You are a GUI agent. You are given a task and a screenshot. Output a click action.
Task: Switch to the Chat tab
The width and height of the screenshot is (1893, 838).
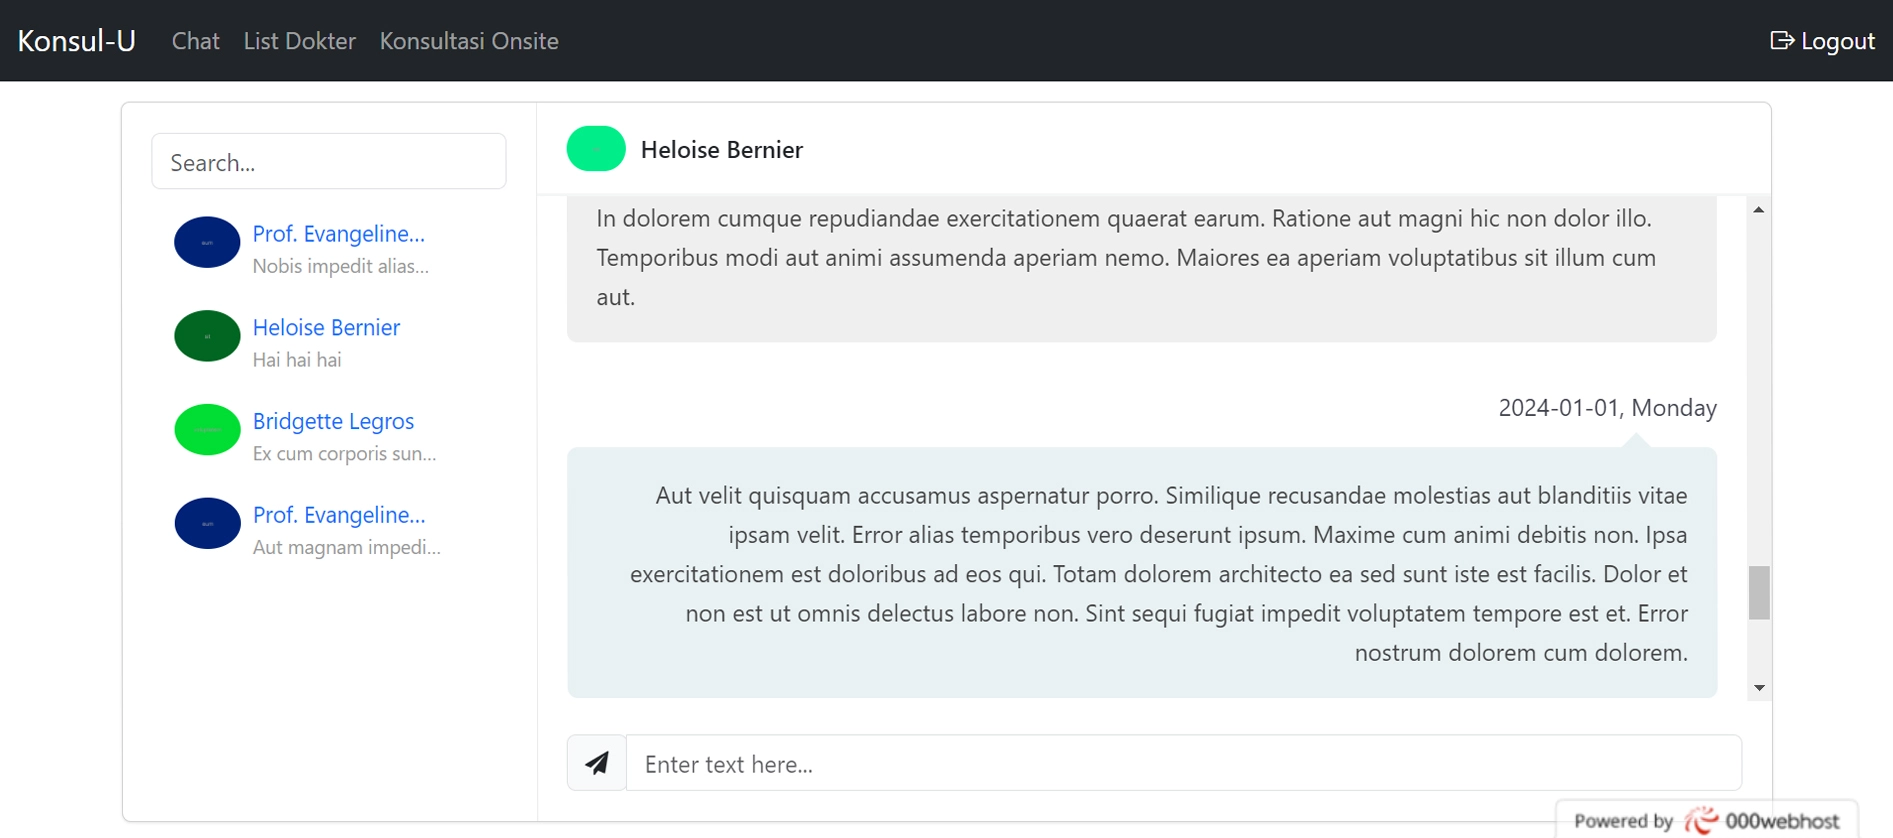(195, 41)
